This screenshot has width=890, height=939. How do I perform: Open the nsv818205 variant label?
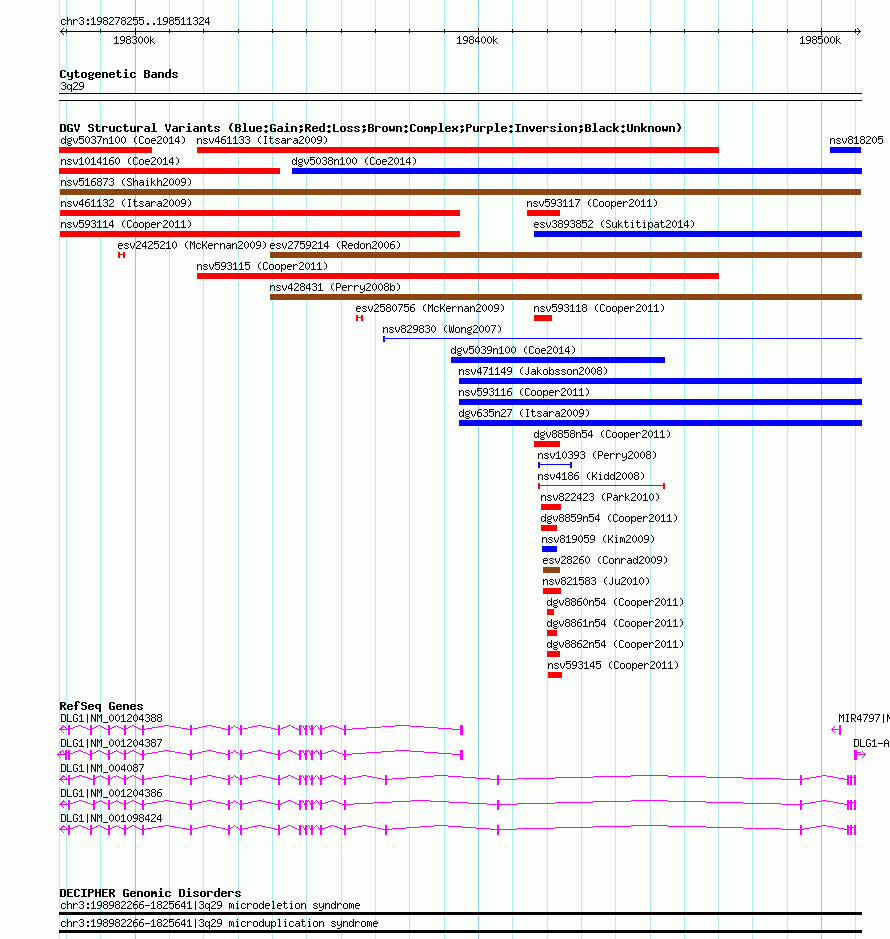(x=856, y=140)
